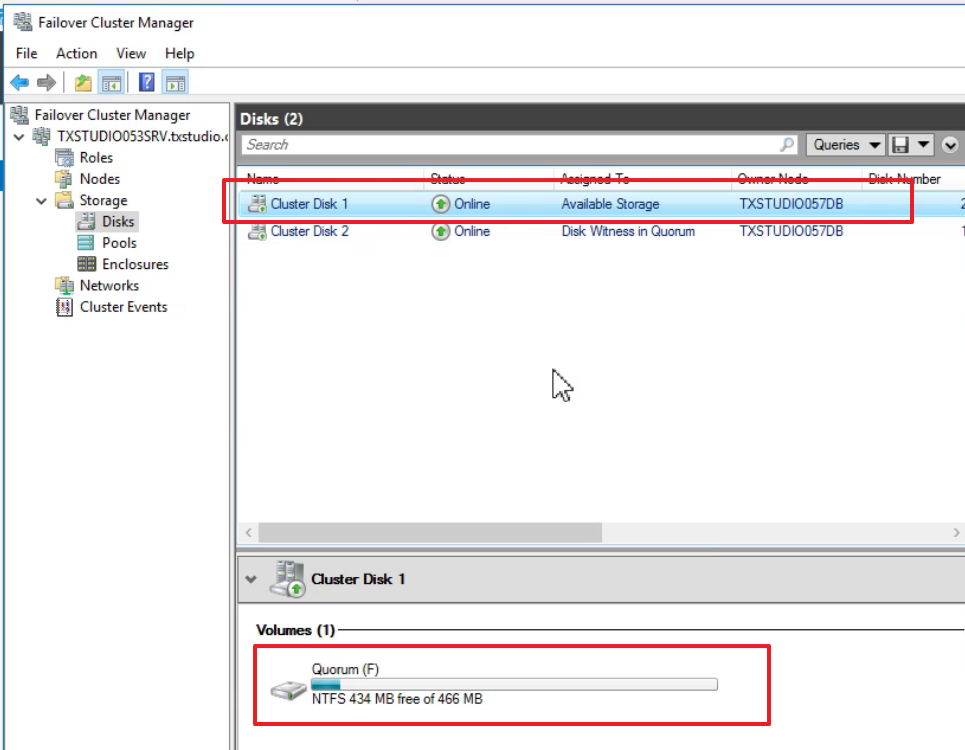Open Cluster Events in the tree

(x=124, y=307)
